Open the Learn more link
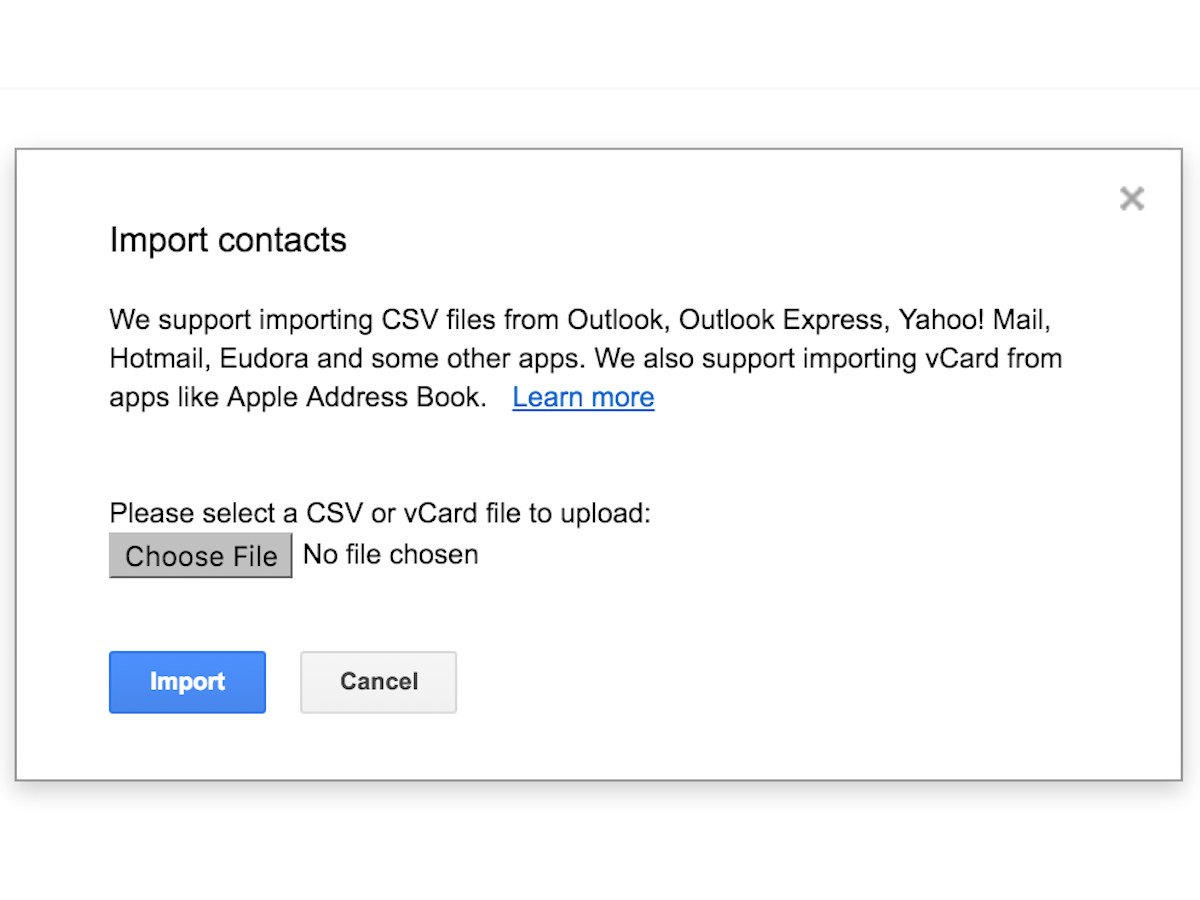Image resolution: width=1200 pixels, height=900 pixels. 583,397
